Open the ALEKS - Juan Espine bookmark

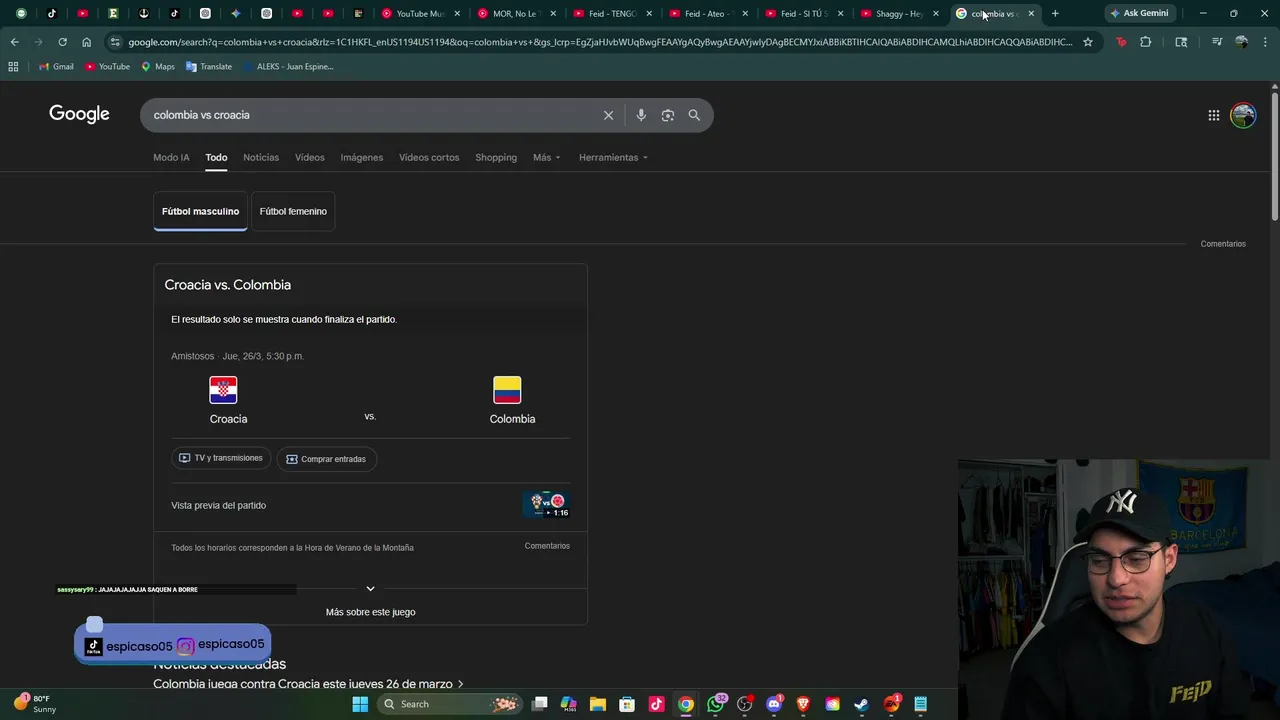pos(288,66)
